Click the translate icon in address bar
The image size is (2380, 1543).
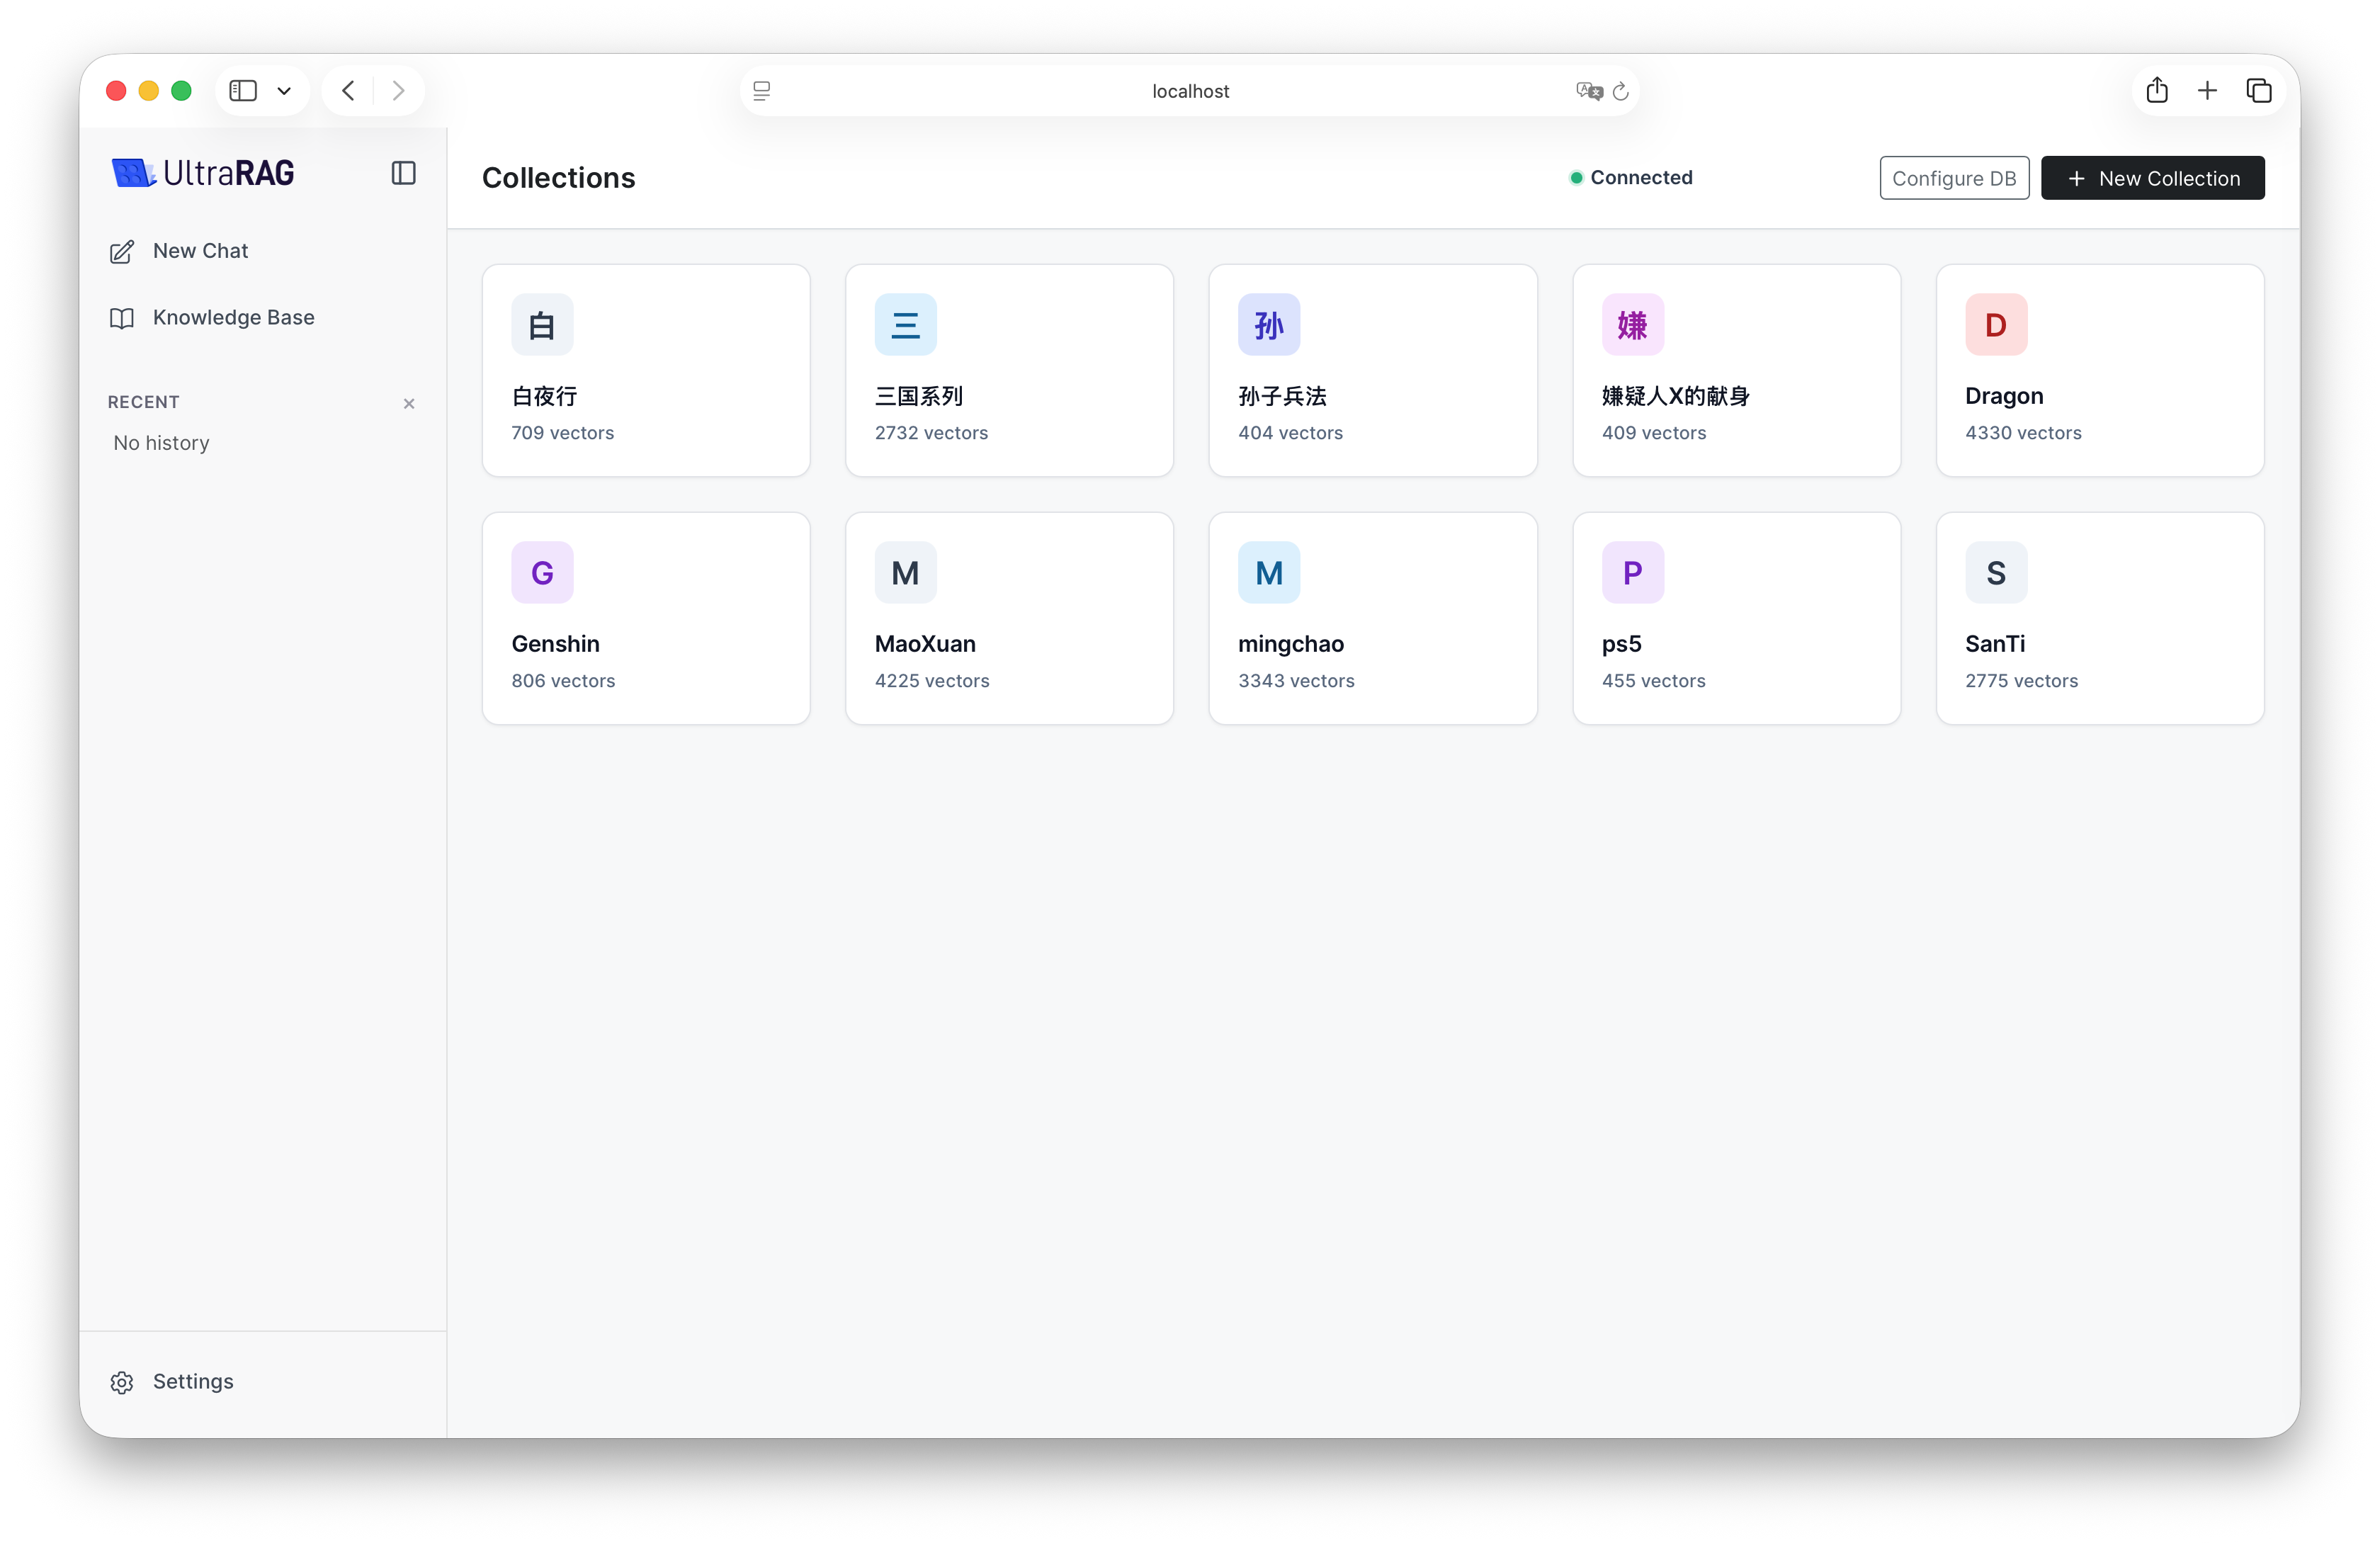coord(1589,91)
